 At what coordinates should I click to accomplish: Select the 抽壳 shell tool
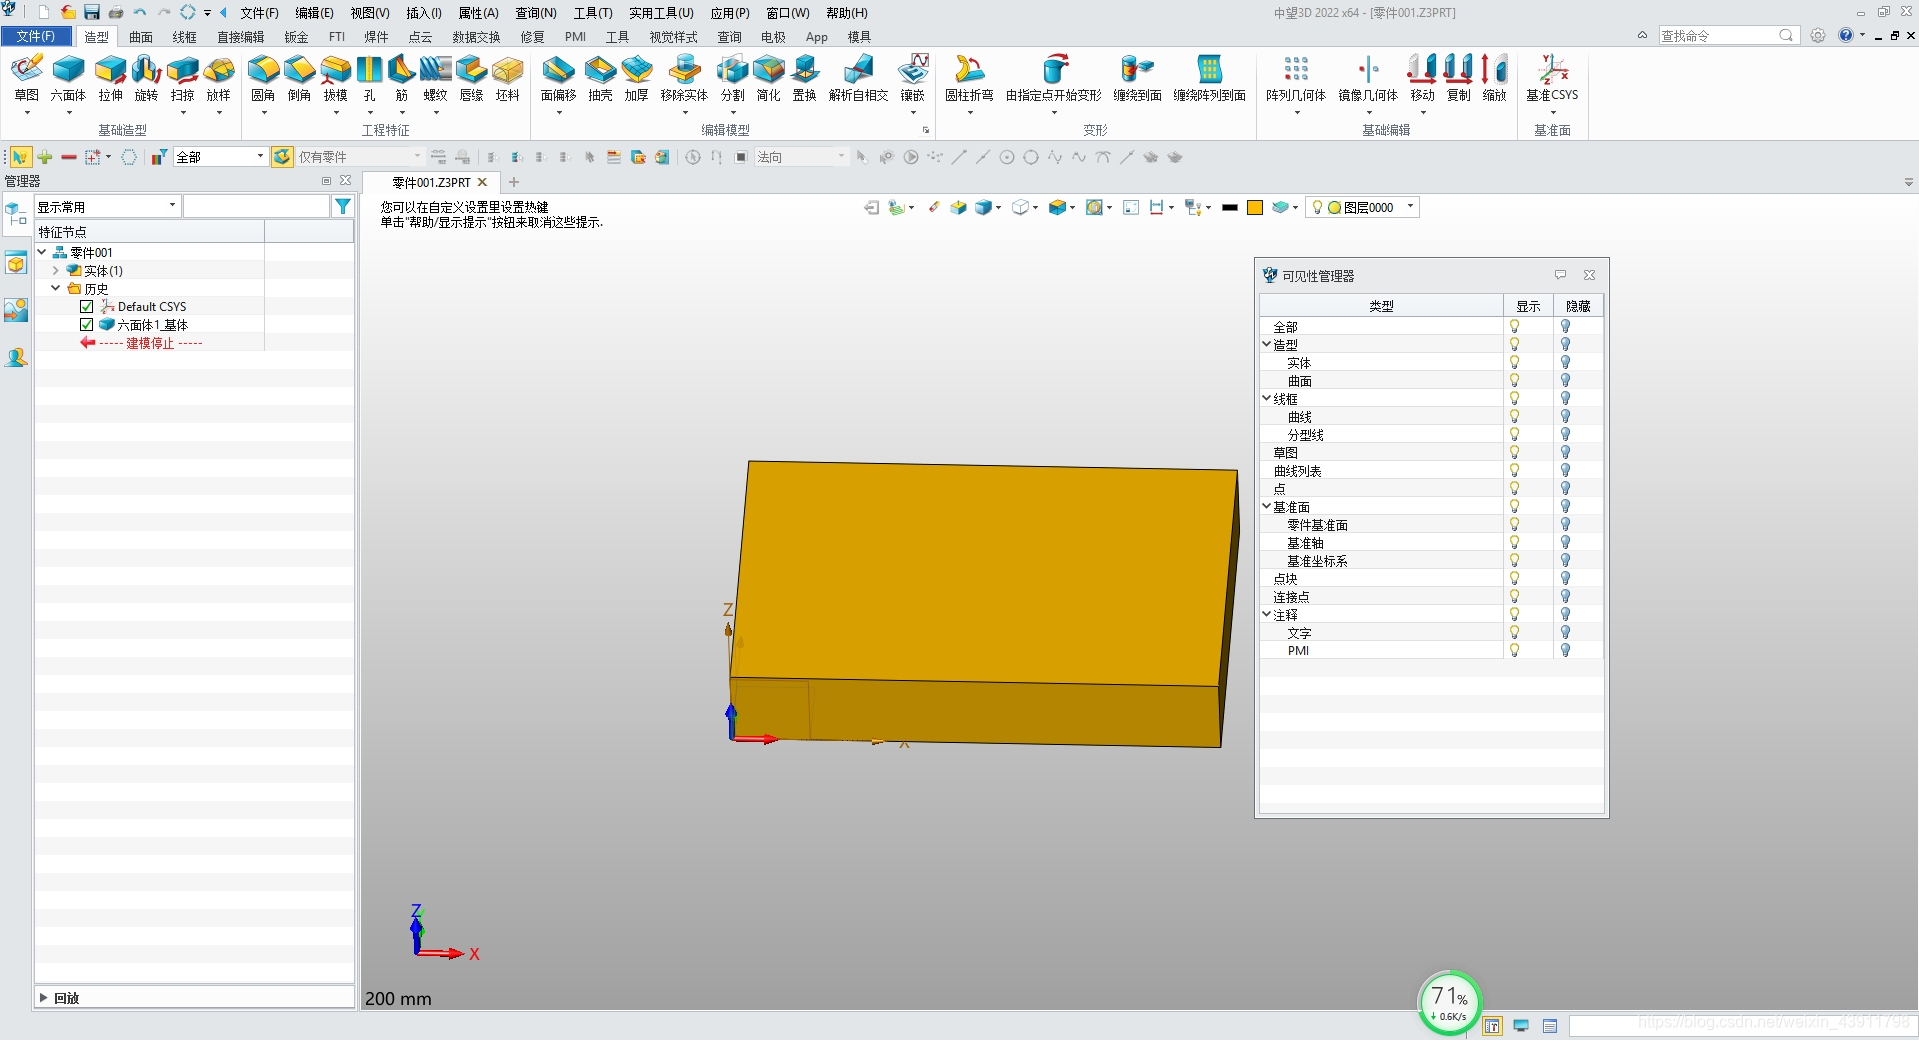point(600,79)
